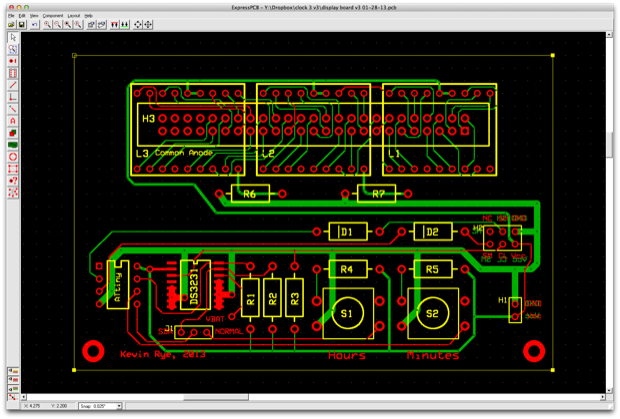The width and height of the screenshot is (620, 419).
Task: Select the DS3231 chip component
Action: tap(195, 285)
